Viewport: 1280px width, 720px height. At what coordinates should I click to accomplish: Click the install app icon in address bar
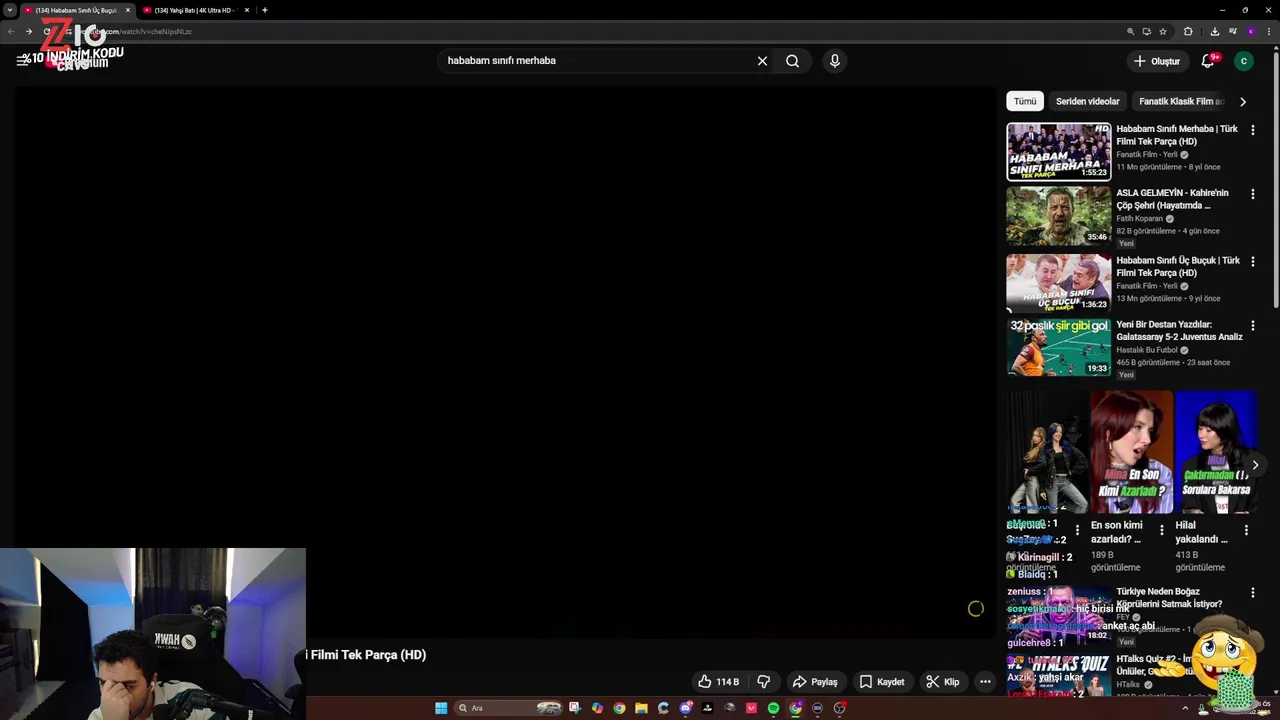1147,31
